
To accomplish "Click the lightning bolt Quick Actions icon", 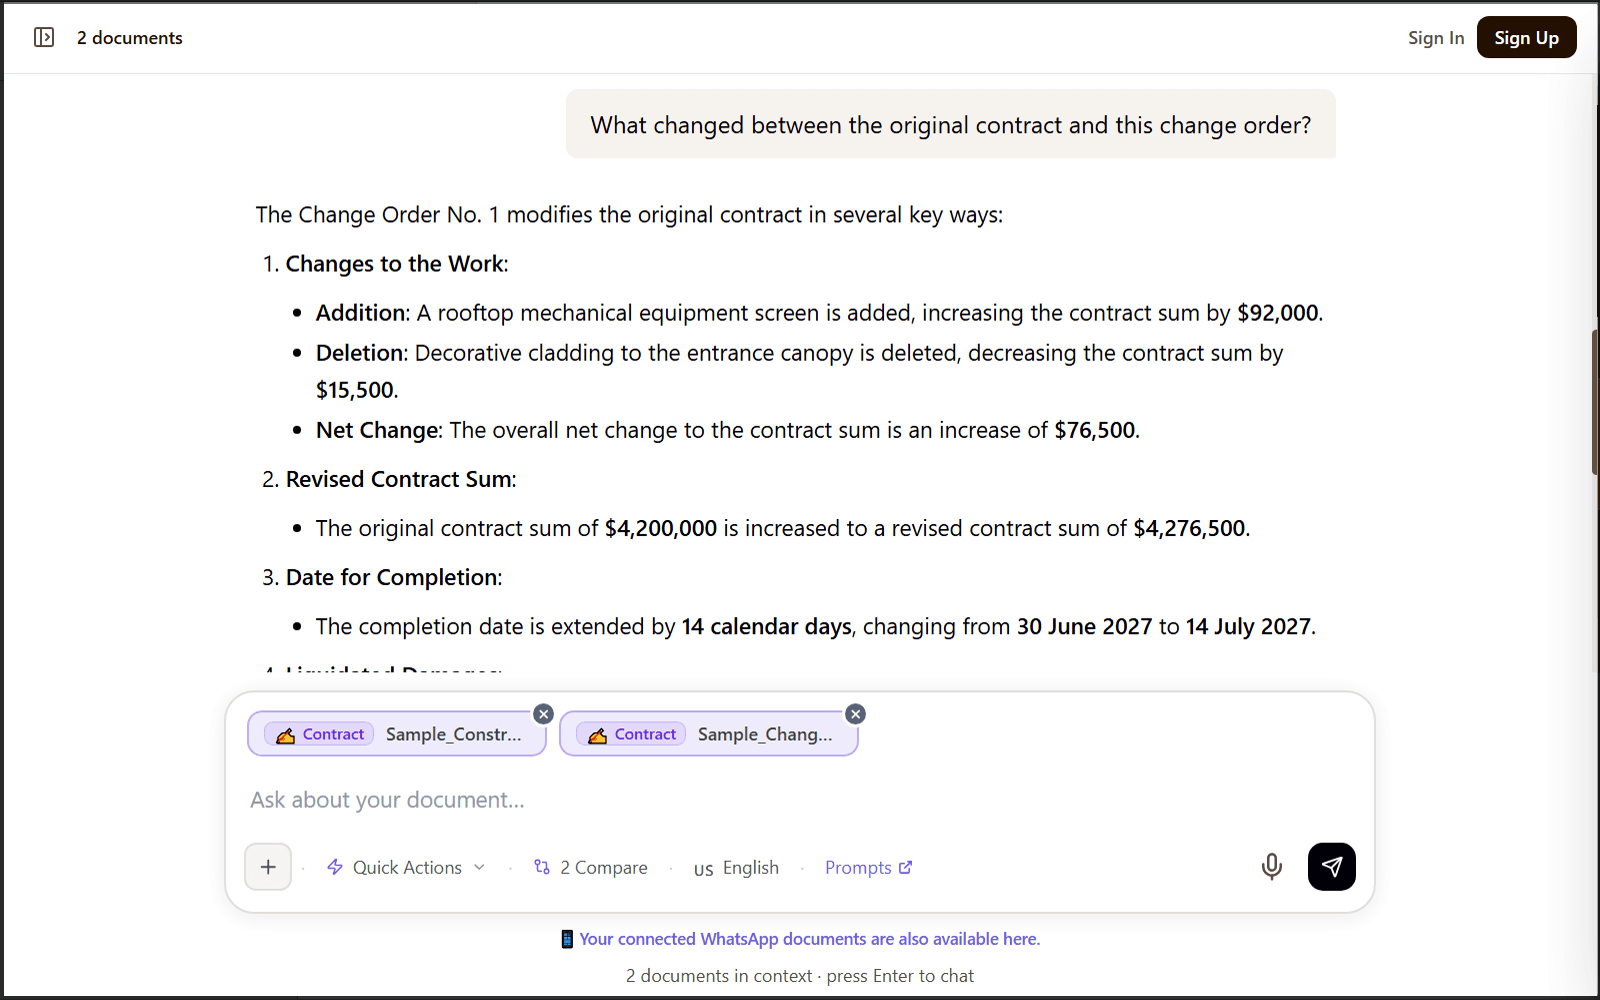I will point(335,867).
